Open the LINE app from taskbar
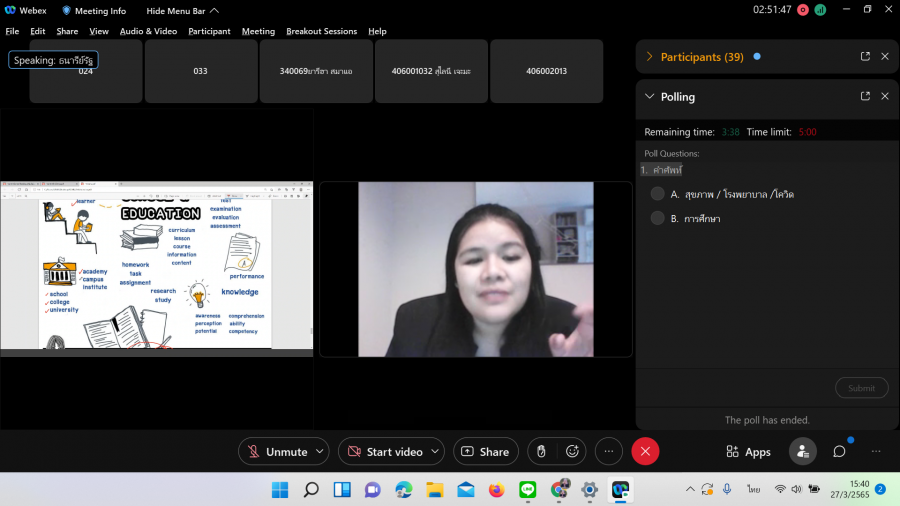The height and width of the screenshot is (506, 900). point(528,490)
